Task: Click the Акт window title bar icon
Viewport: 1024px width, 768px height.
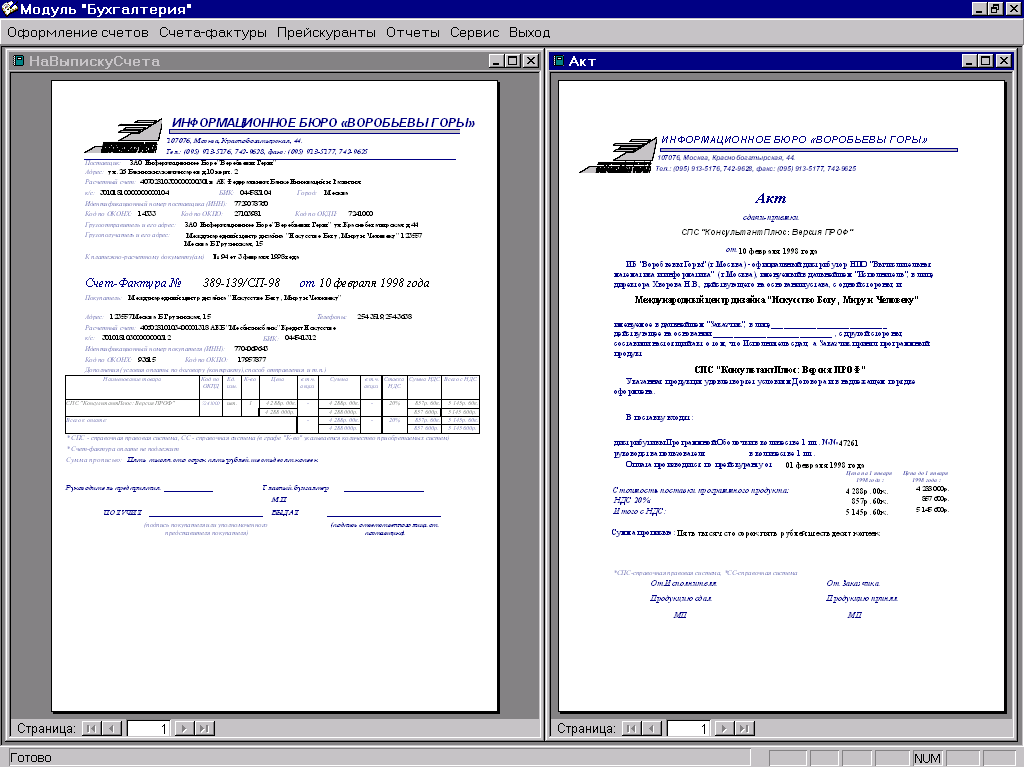Action: click(558, 61)
